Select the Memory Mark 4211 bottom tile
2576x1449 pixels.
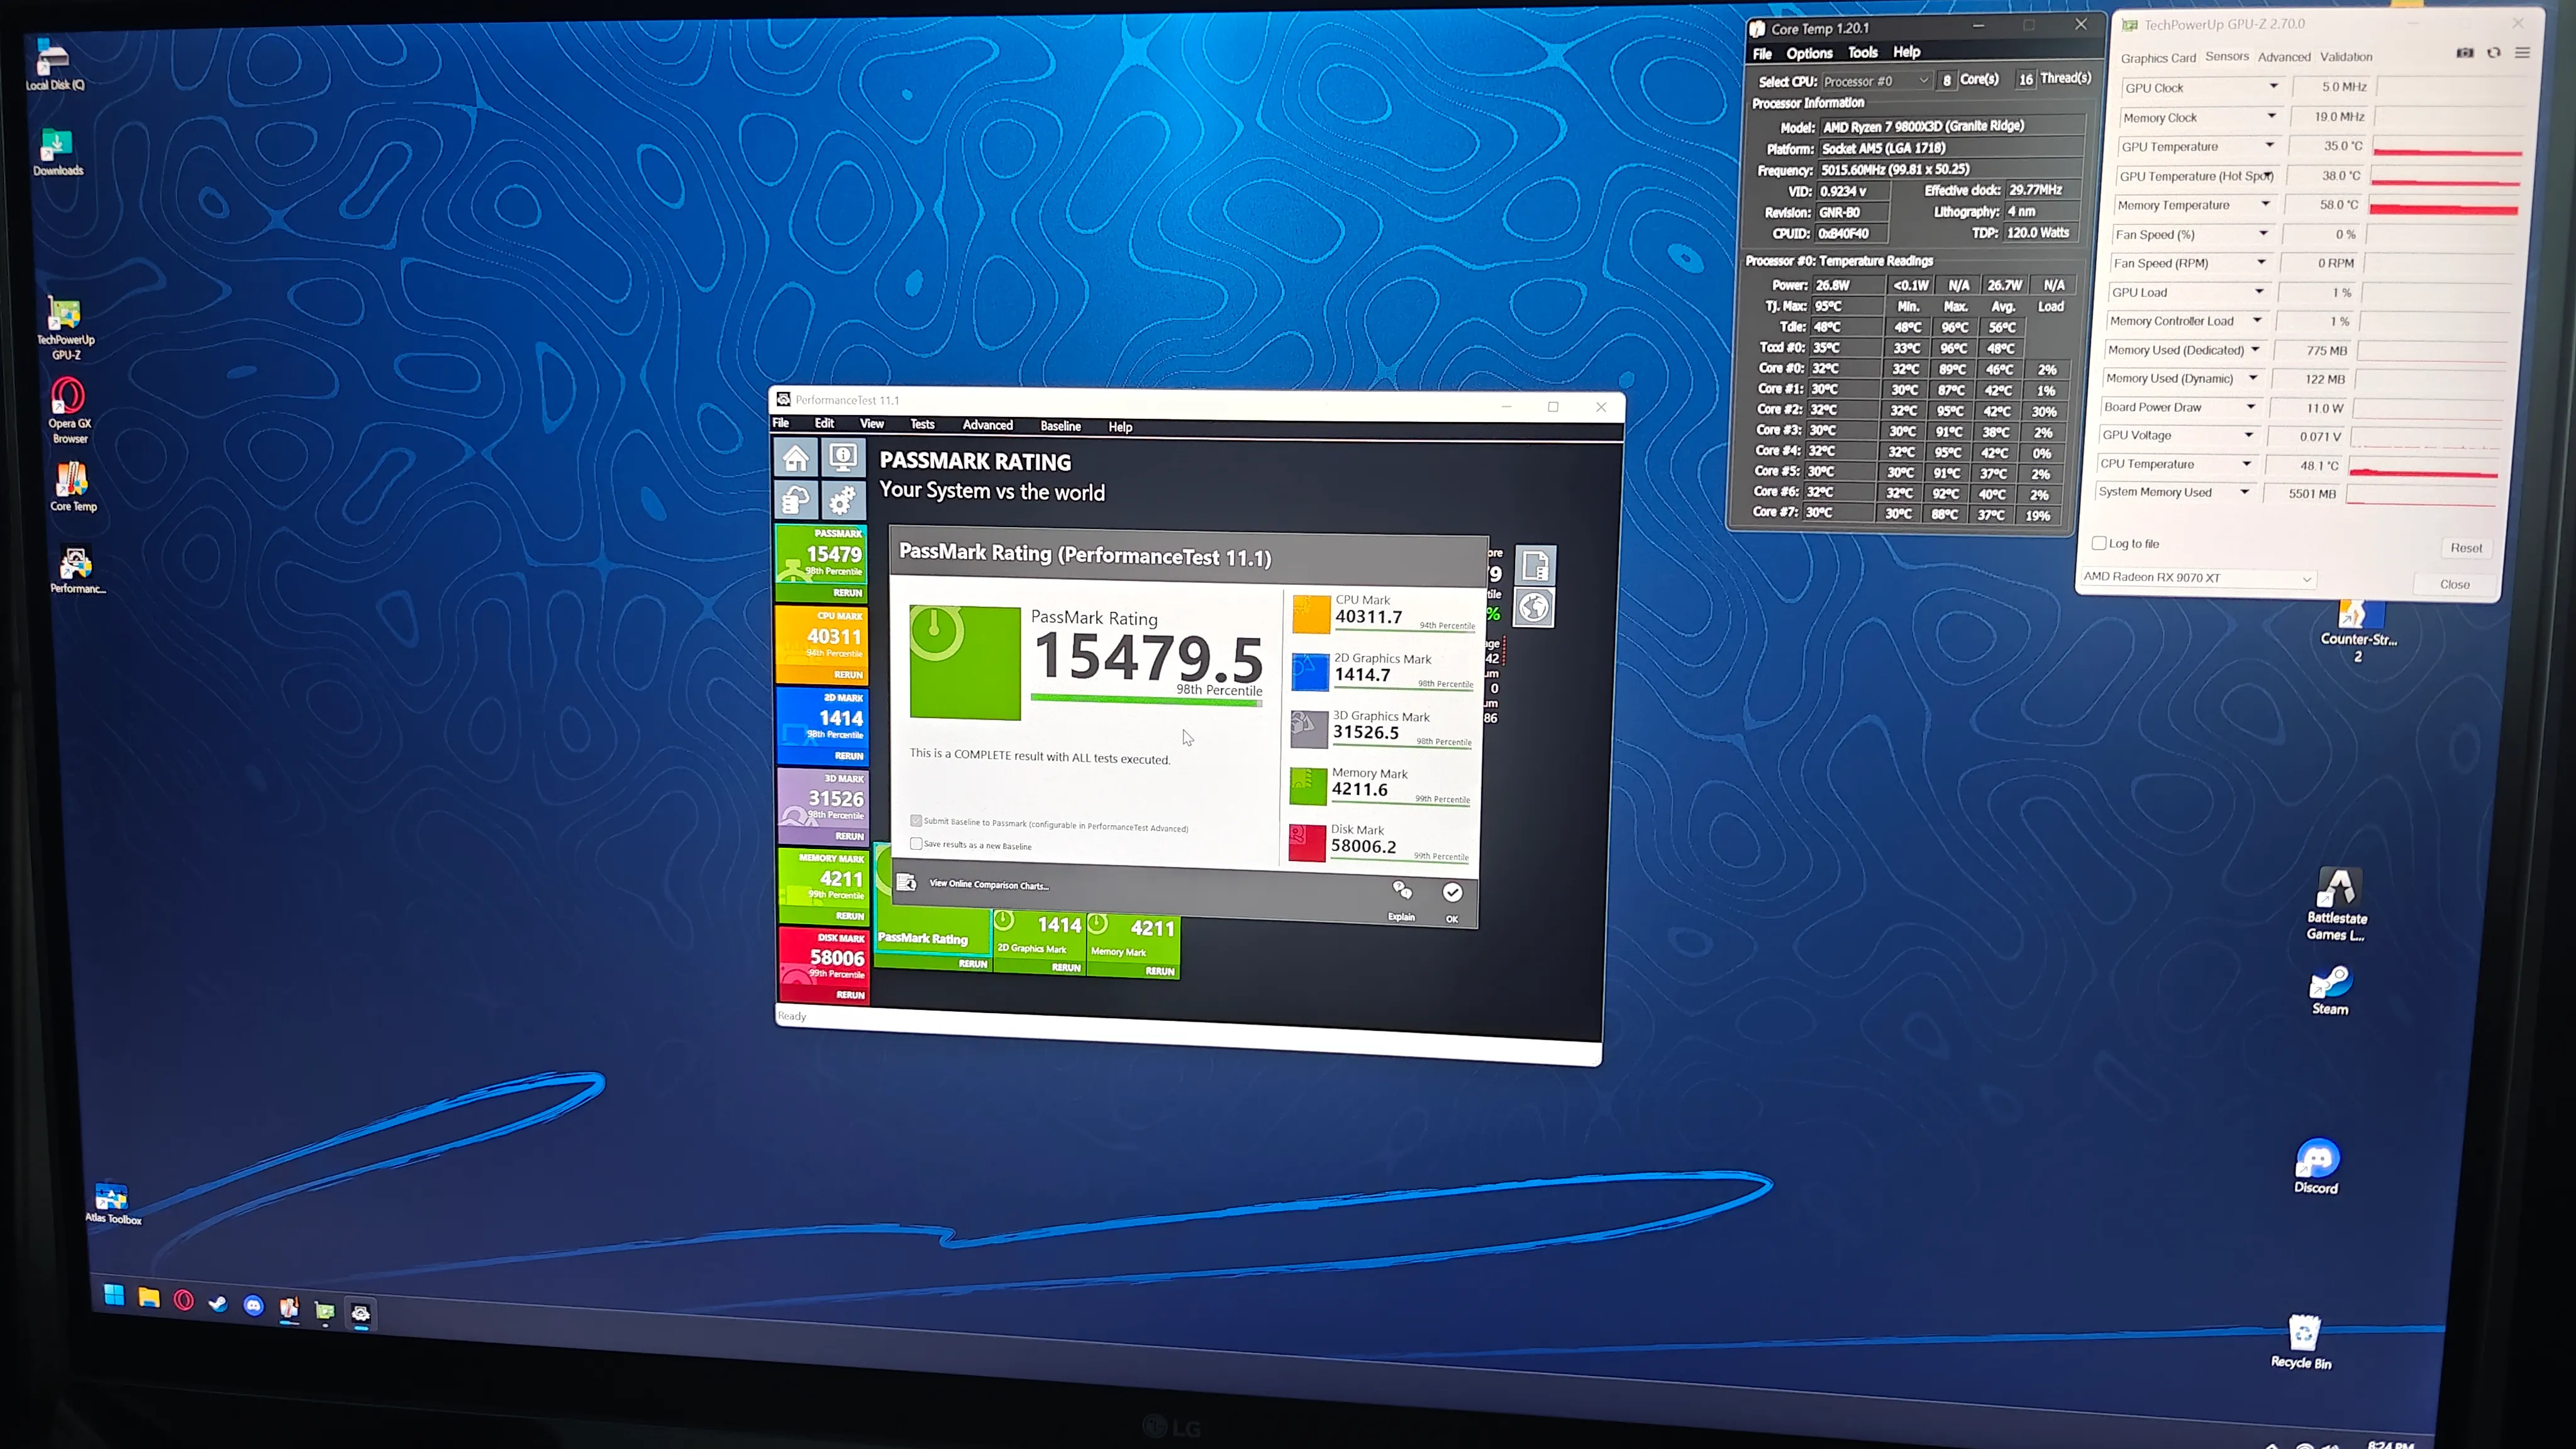[x=1132, y=945]
